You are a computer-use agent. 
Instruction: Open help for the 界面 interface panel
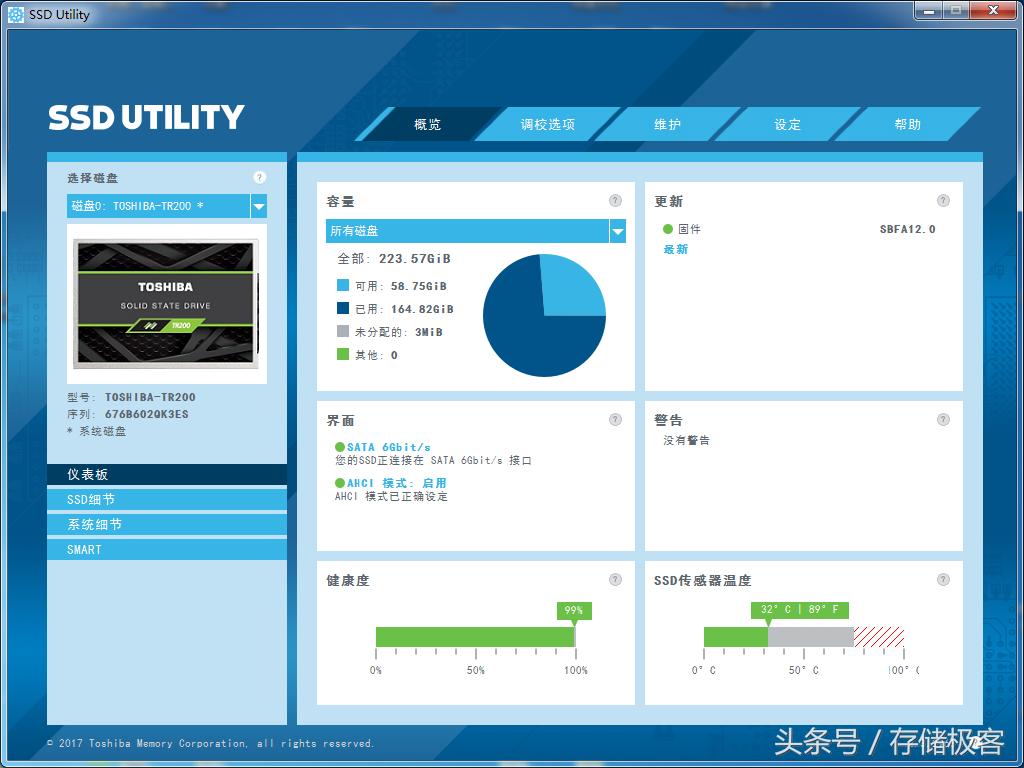(617, 419)
